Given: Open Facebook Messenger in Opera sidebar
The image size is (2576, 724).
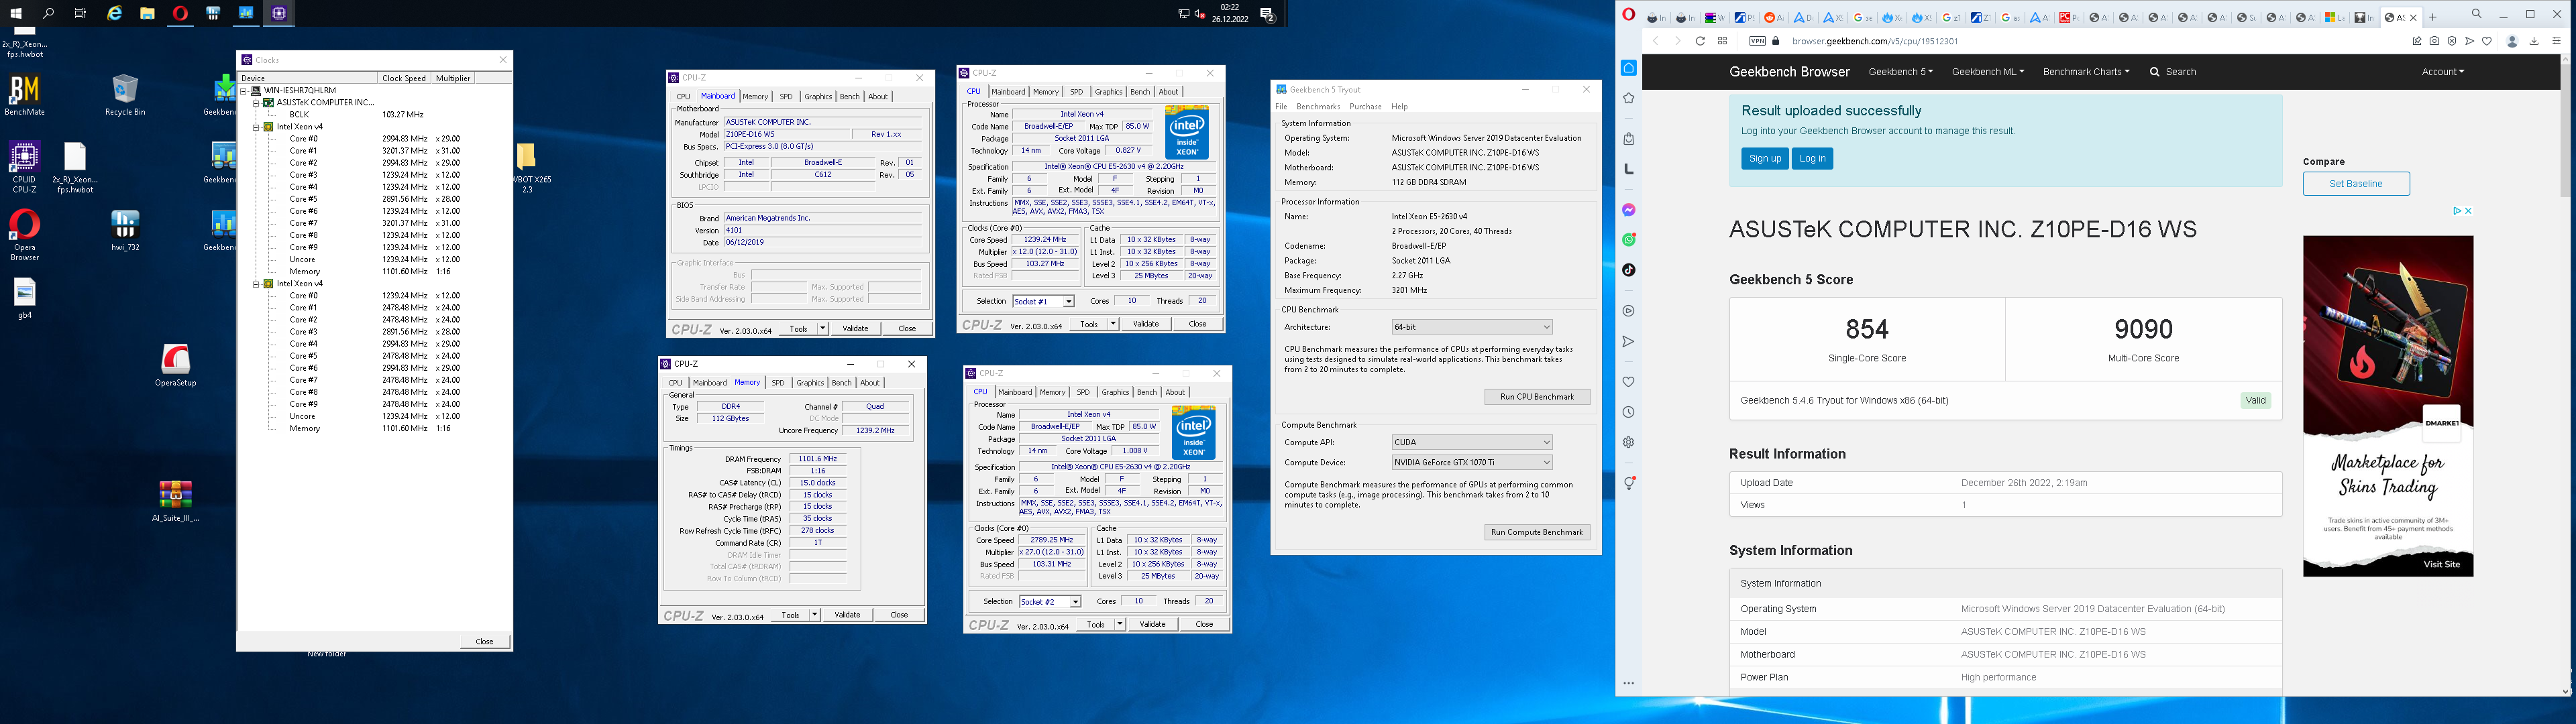Looking at the screenshot, I should (1628, 210).
